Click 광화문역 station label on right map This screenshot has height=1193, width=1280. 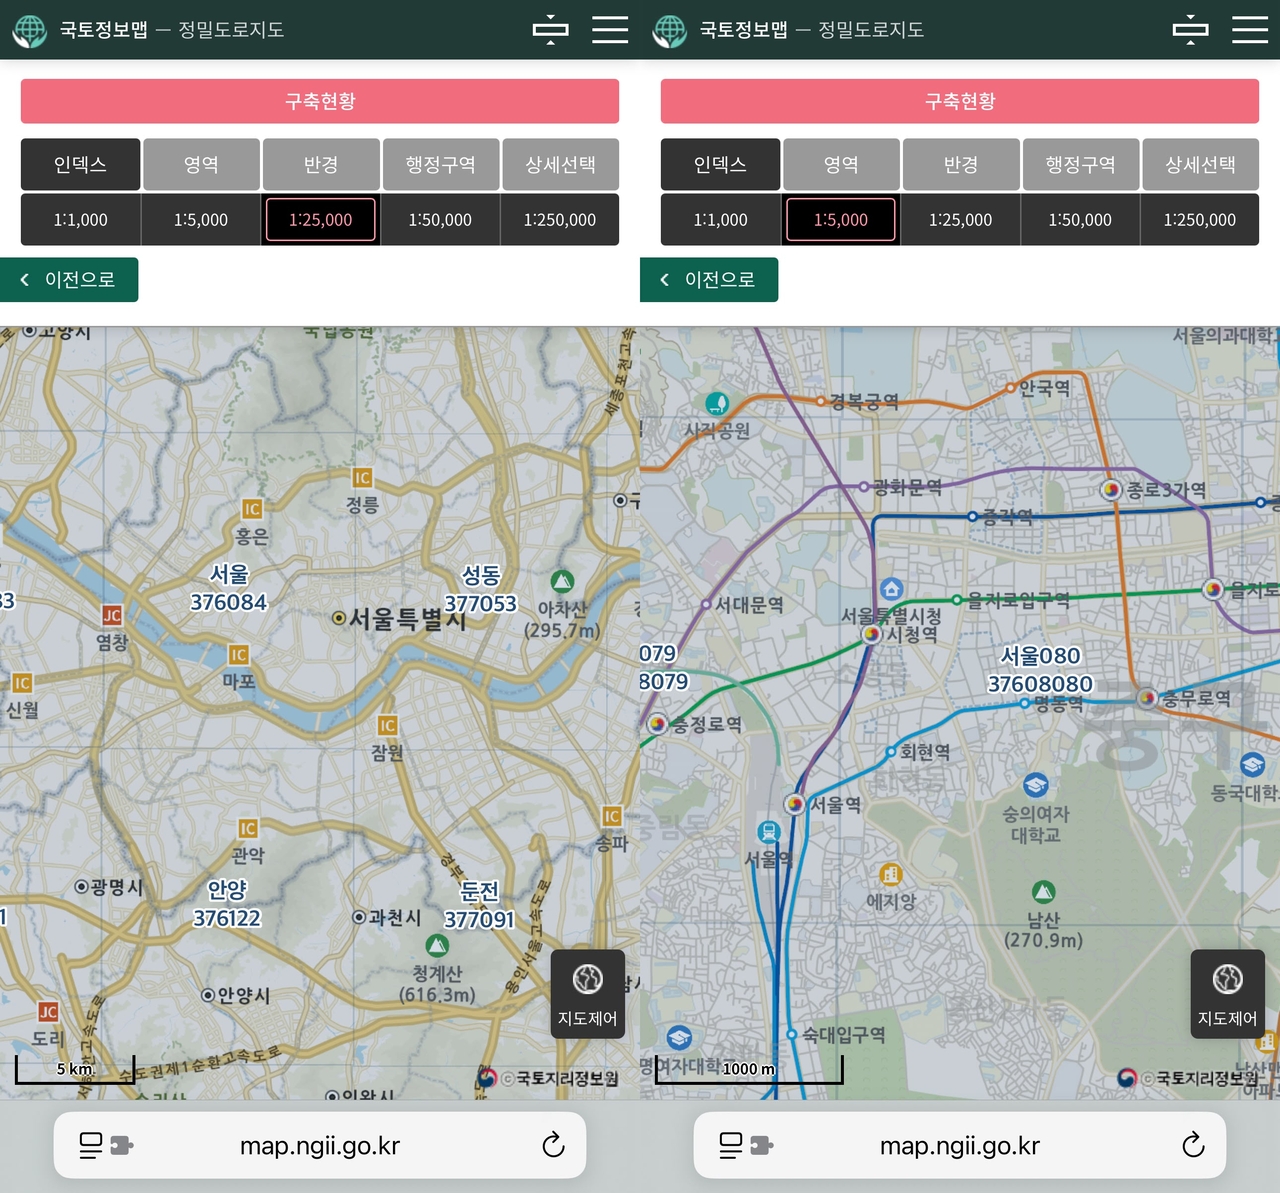click(907, 488)
